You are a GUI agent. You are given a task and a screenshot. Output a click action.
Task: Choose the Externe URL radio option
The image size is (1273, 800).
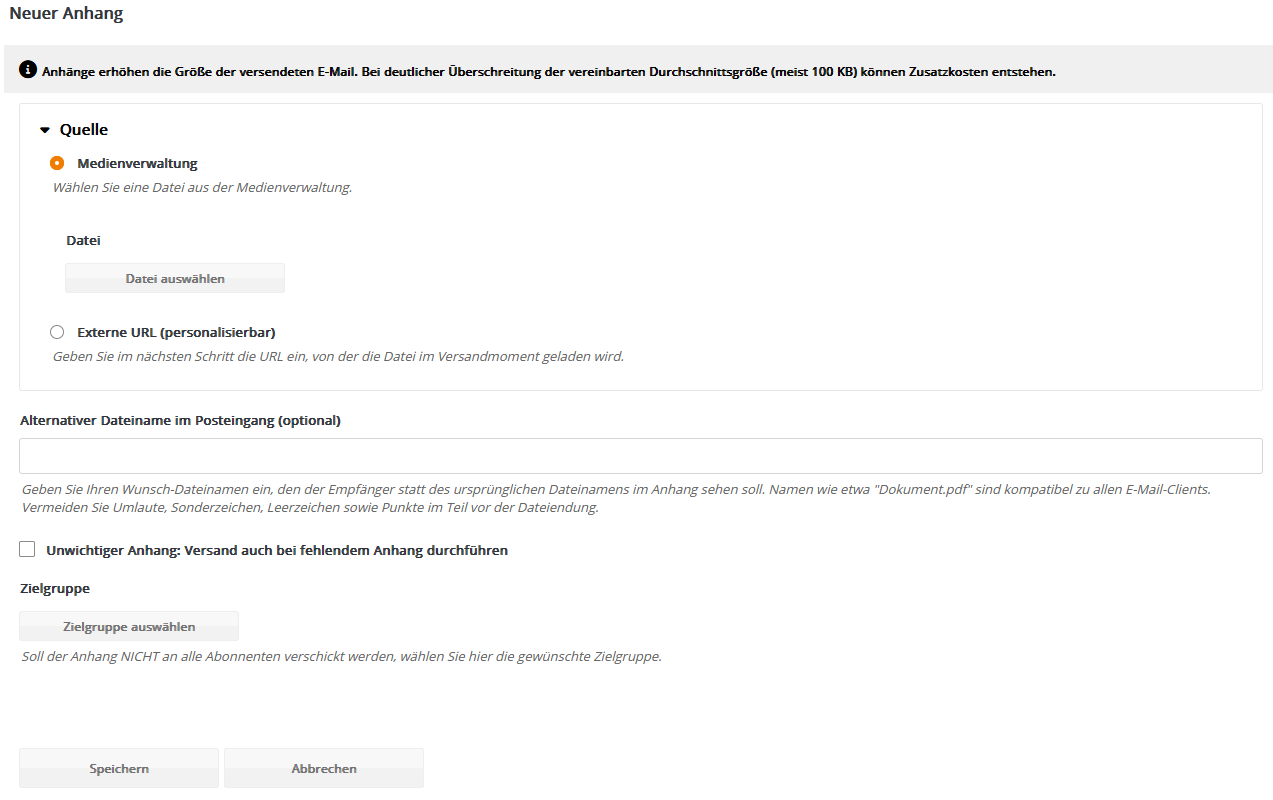57,332
